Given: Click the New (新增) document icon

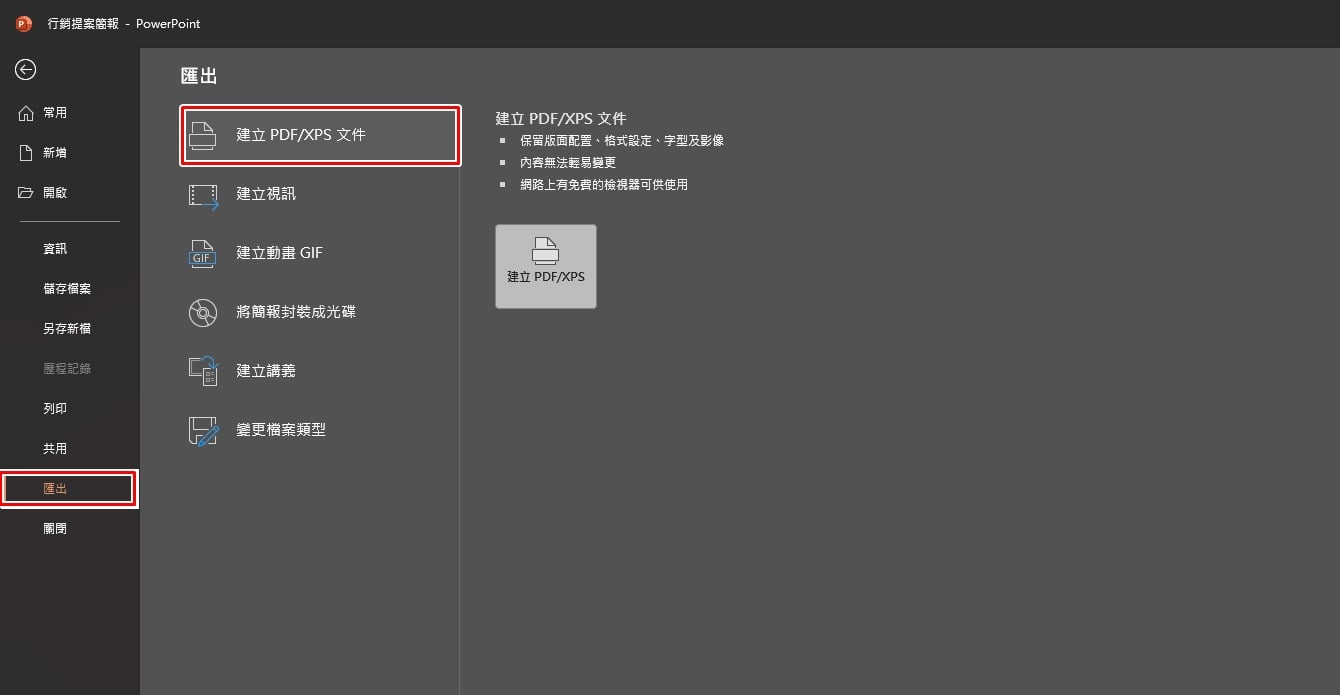Looking at the screenshot, I should click(26, 153).
